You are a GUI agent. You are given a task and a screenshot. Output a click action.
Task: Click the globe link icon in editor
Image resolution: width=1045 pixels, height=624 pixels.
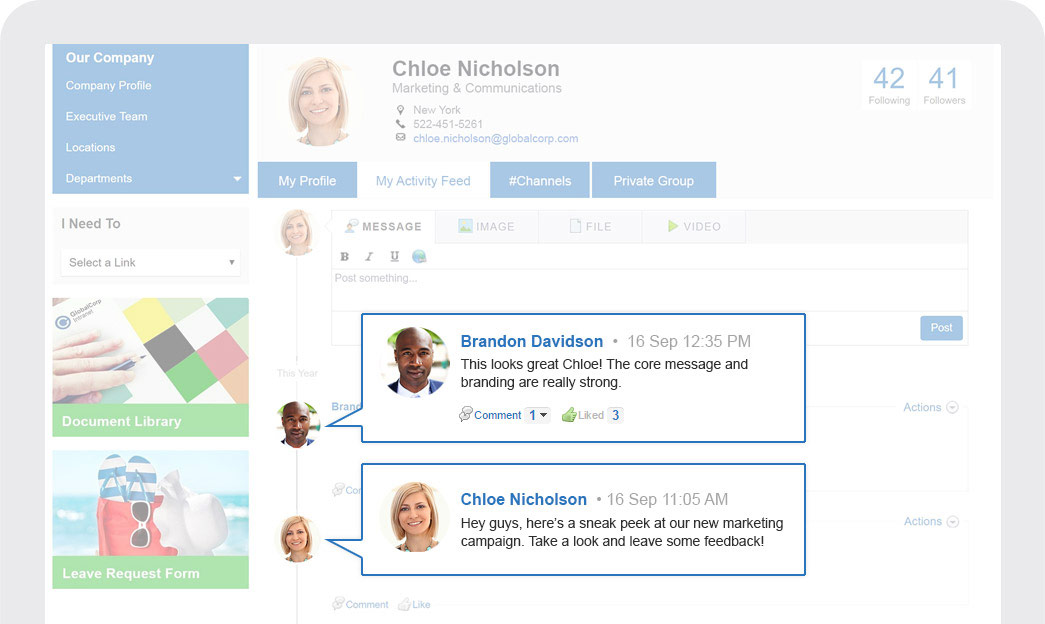coord(419,256)
